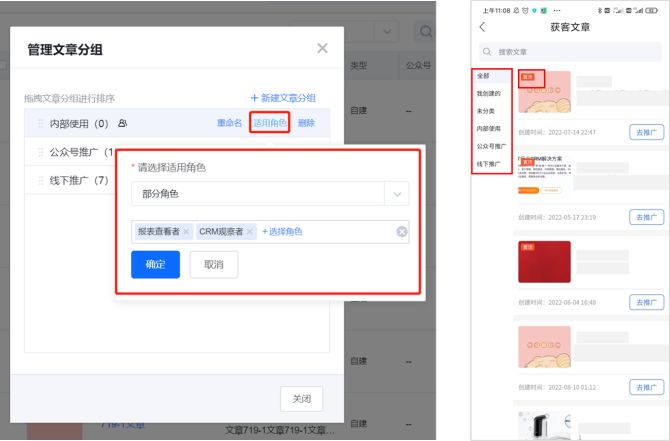
Task: Tap 去推广 for the 2022-07-14 article
Action: click(x=646, y=132)
